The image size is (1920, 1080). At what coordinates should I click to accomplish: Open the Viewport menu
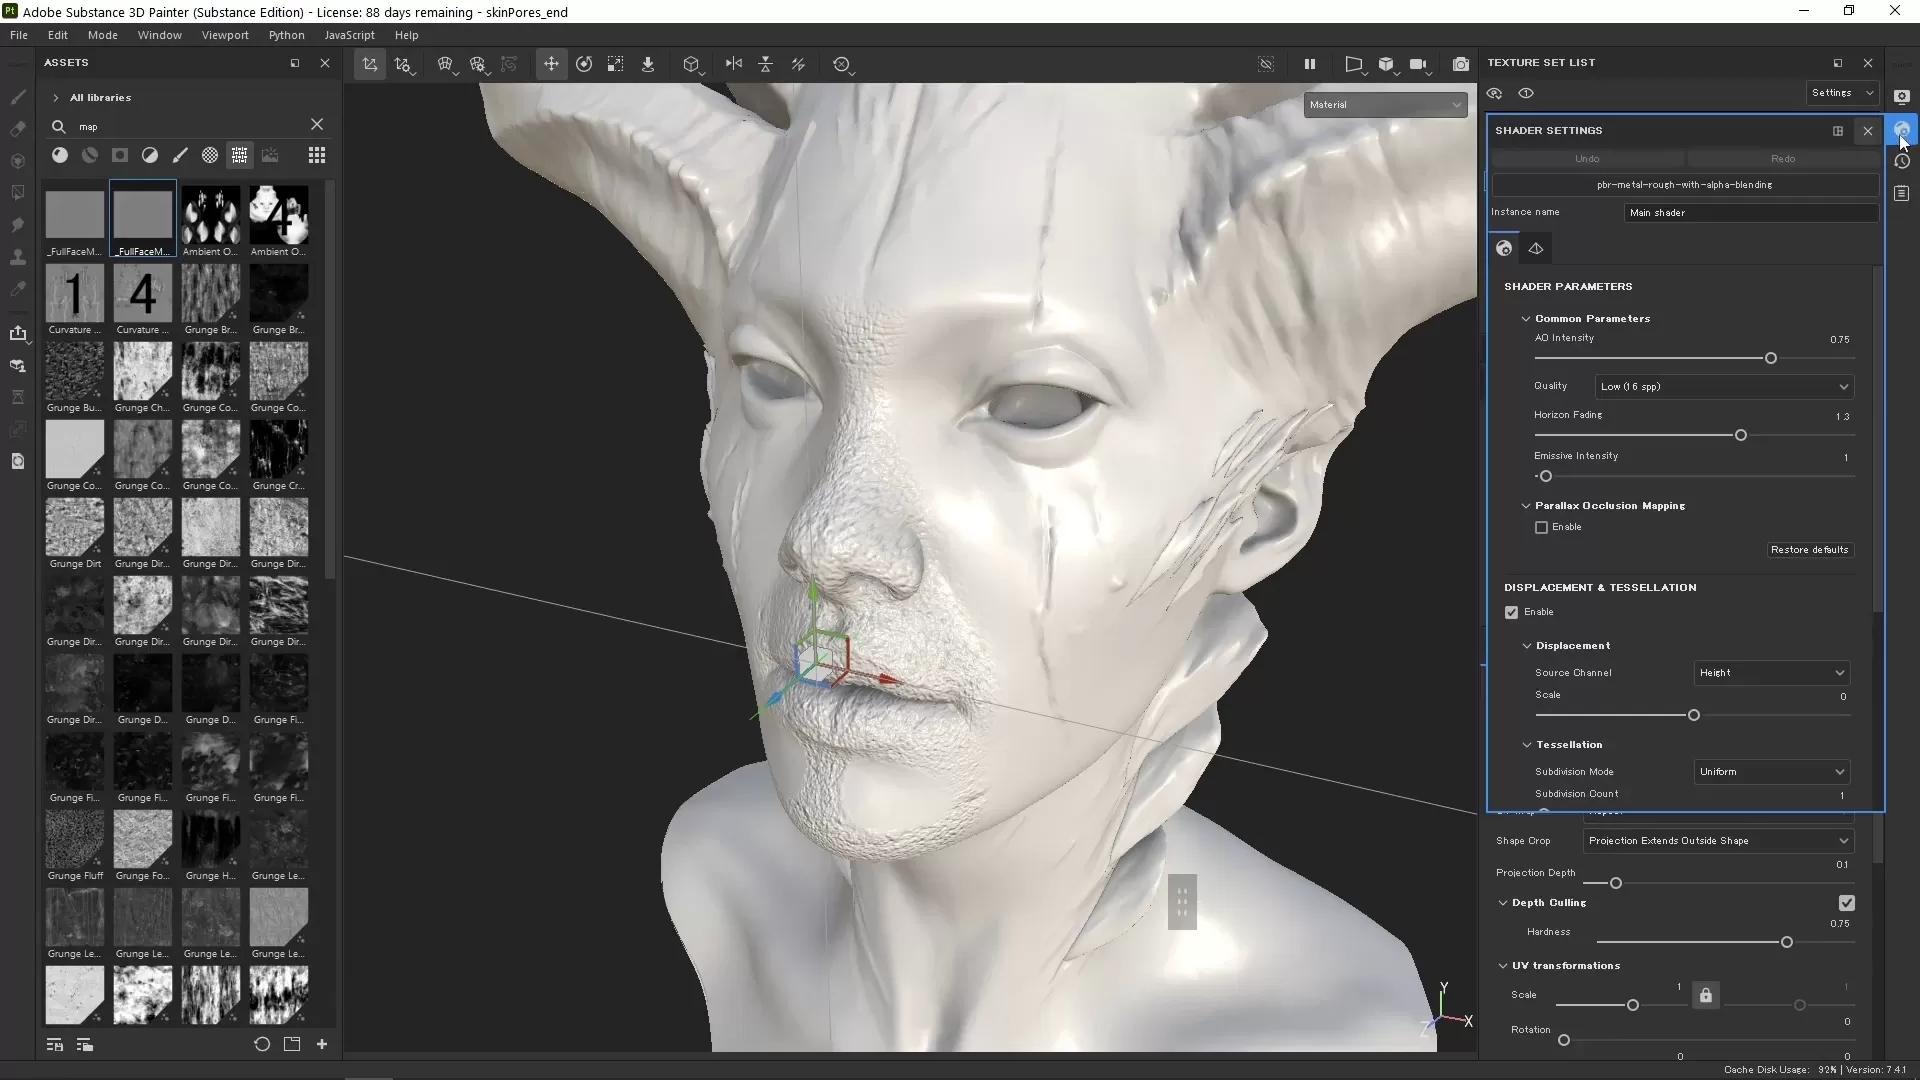pyautogui.click(x=225, y=35)
